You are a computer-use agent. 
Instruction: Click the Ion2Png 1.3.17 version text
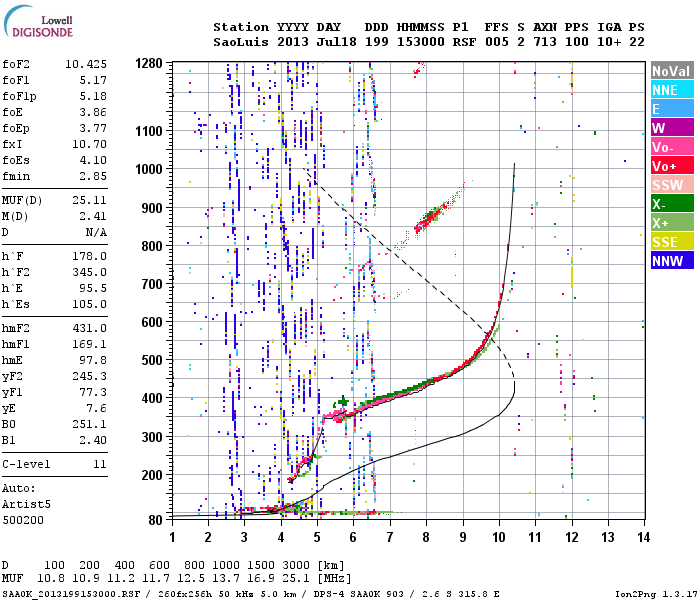point(656,594)
